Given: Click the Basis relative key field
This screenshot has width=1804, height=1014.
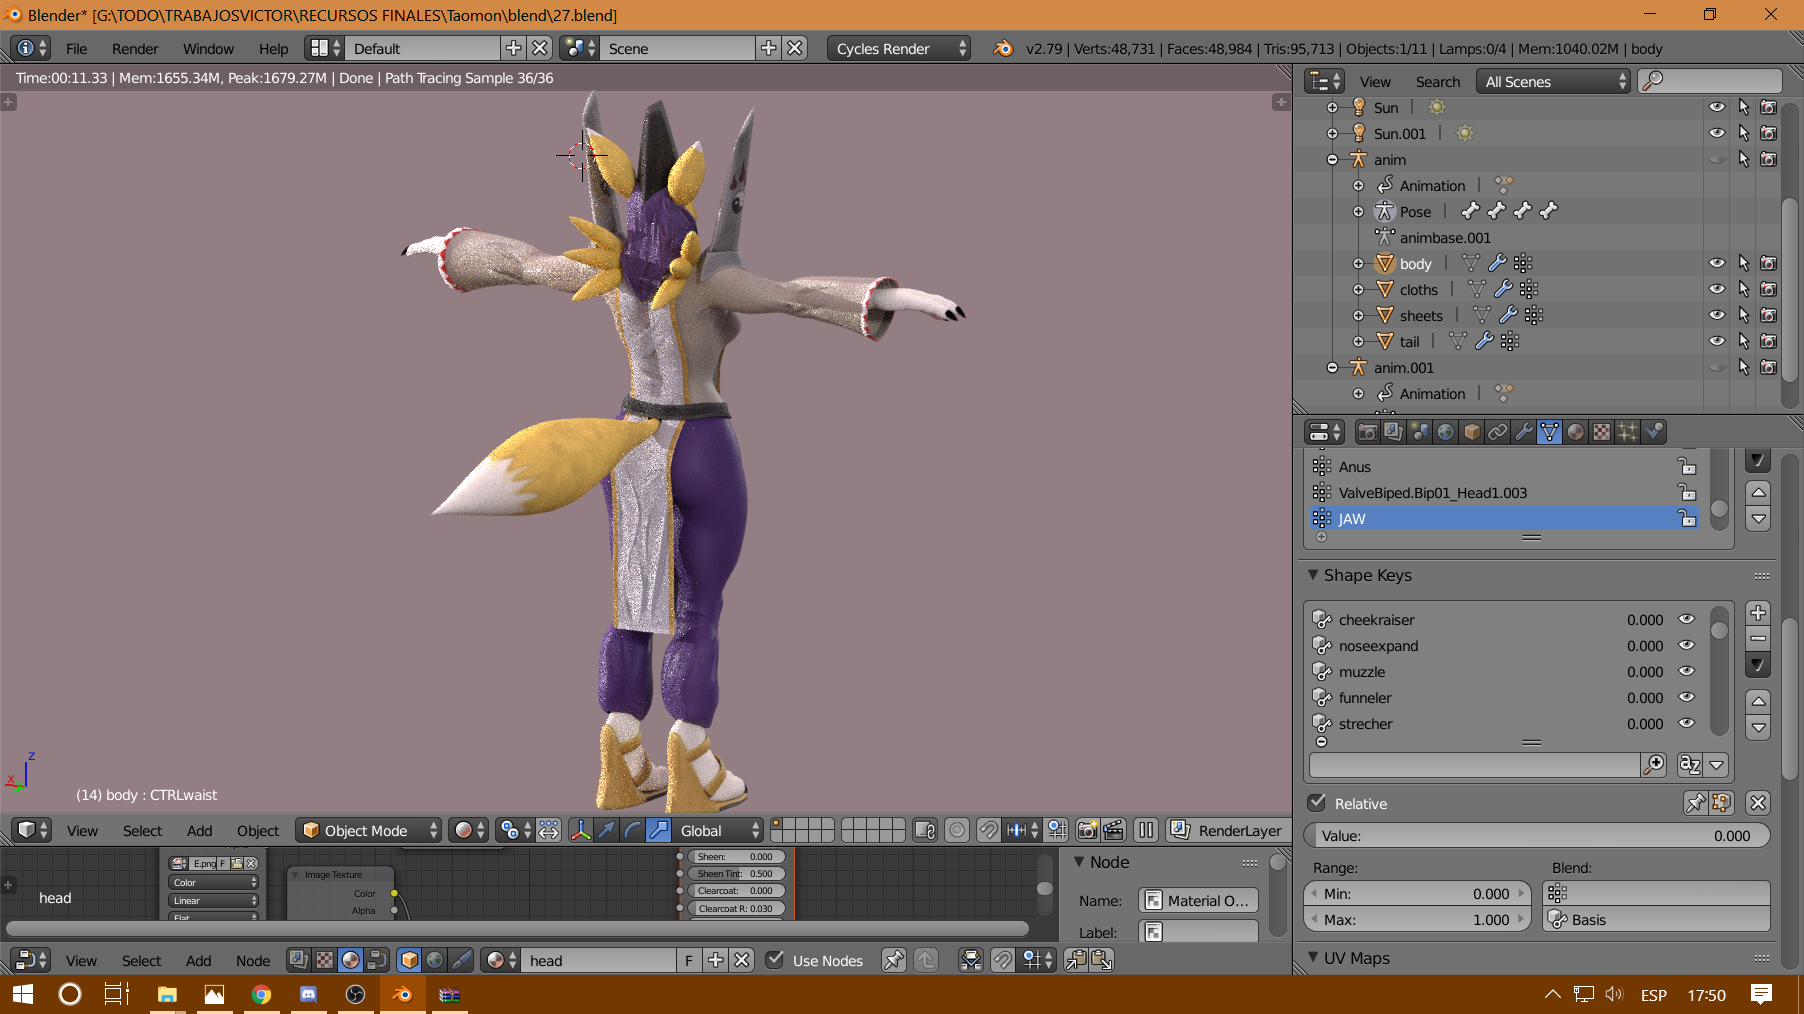Looking at the screenshot, I should (1656, 919).
